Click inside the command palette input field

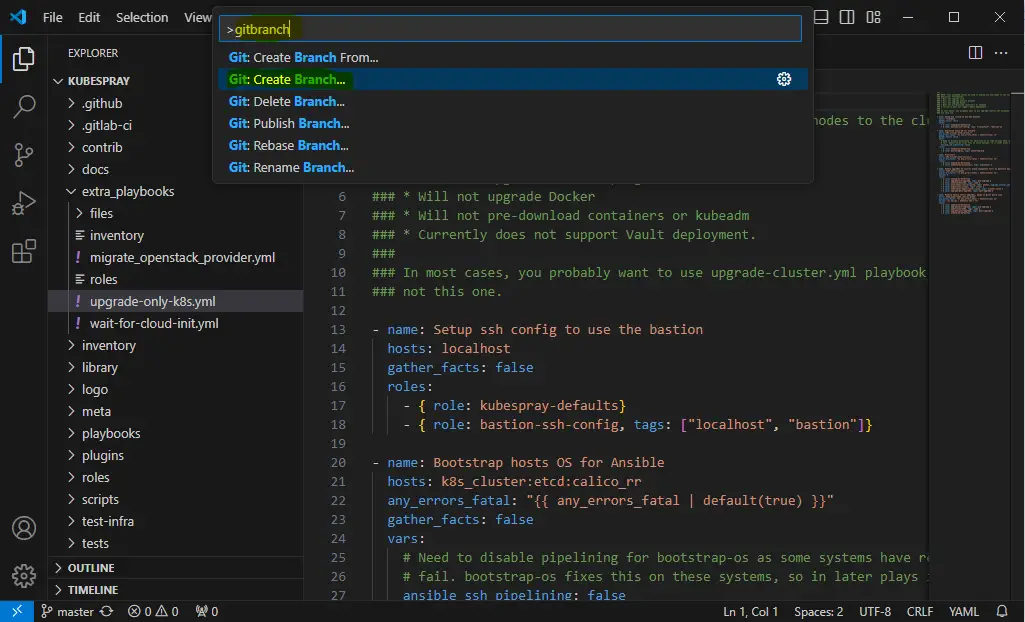click(510, 28)
